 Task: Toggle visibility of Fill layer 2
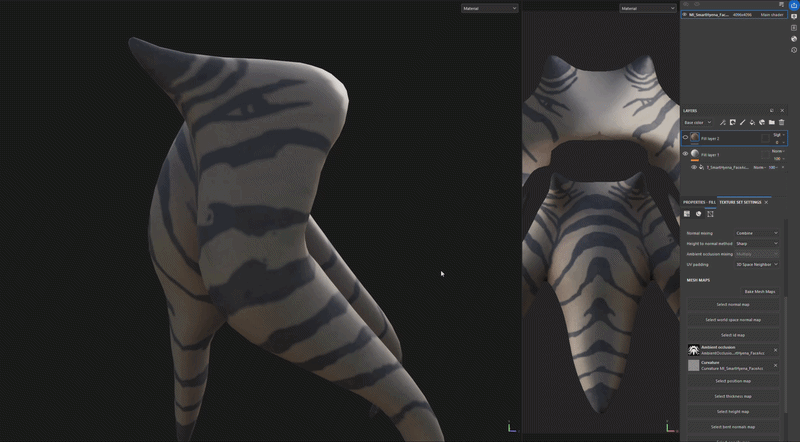[685, 137]
